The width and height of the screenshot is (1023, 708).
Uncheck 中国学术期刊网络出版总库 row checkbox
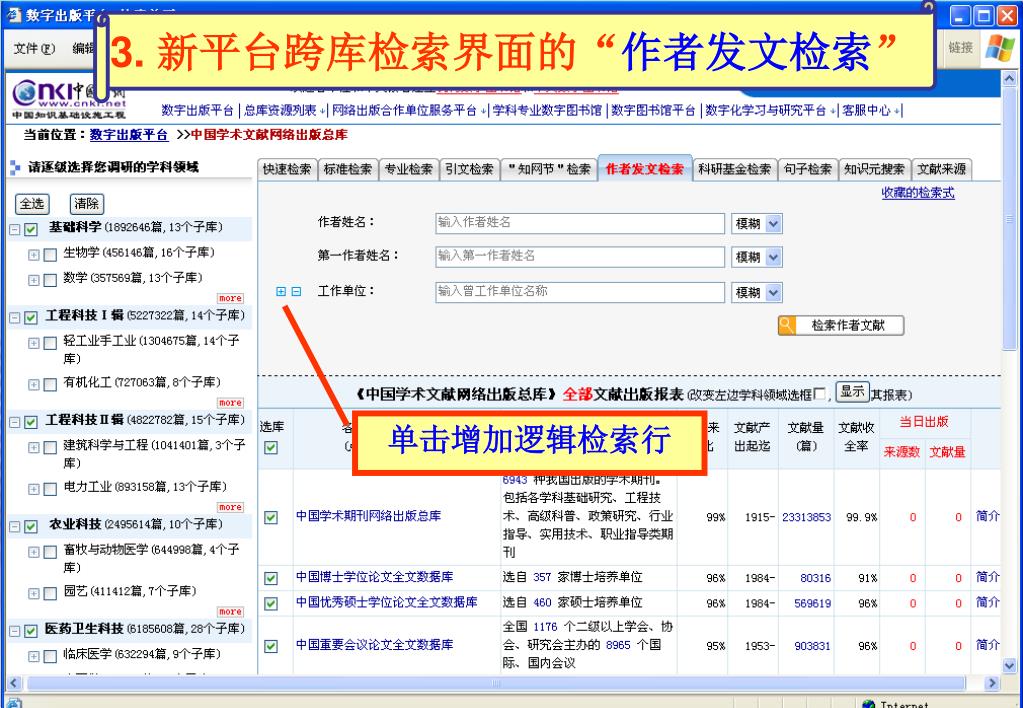click(271, 517)
